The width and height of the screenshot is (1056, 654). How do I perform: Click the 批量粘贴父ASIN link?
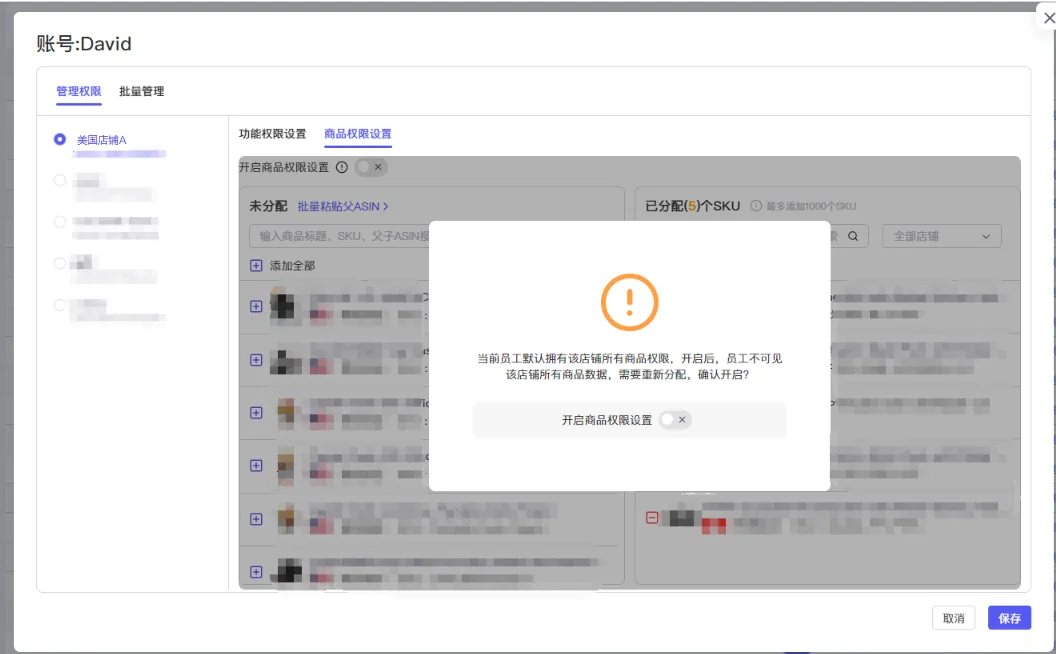tap(343, 206)
